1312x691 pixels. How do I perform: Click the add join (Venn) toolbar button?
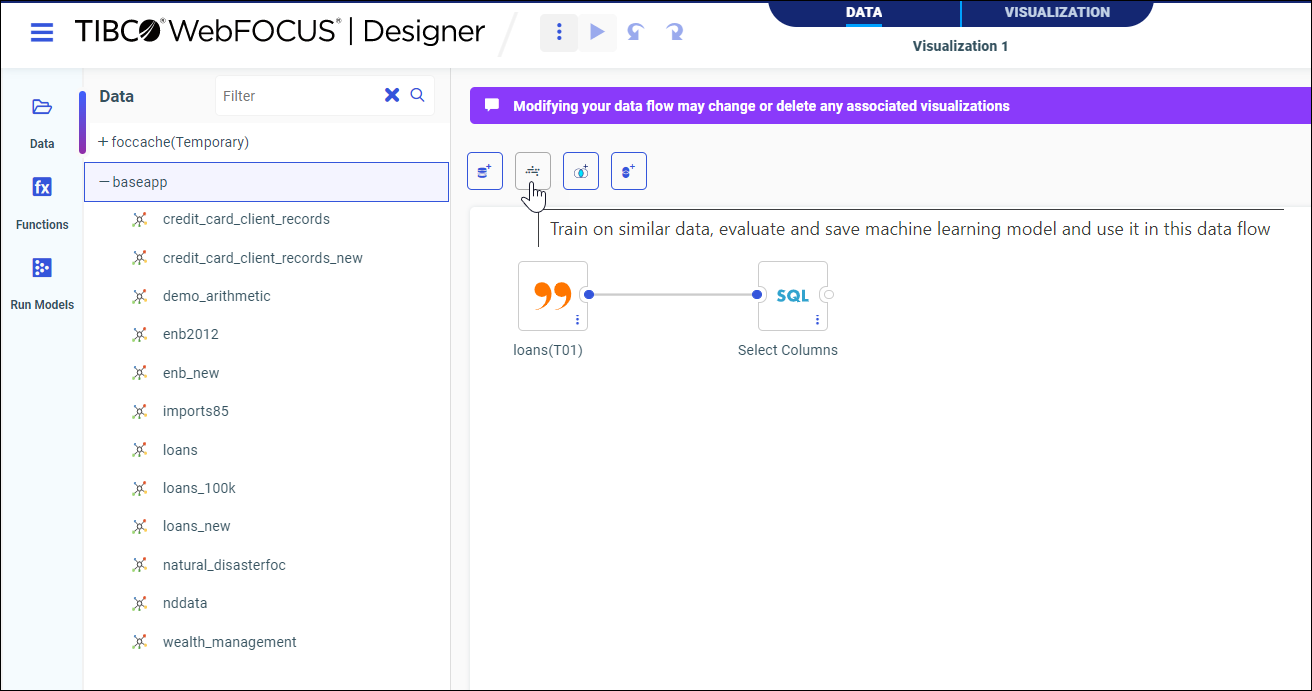pos(580,171)
